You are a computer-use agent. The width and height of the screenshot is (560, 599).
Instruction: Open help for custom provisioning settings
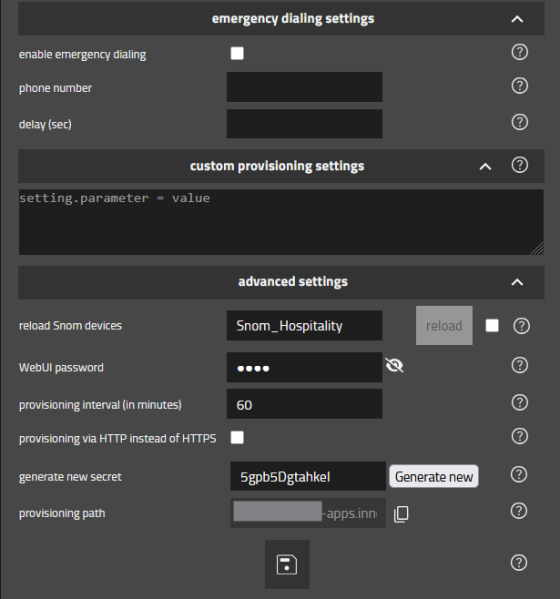(520, 165)
